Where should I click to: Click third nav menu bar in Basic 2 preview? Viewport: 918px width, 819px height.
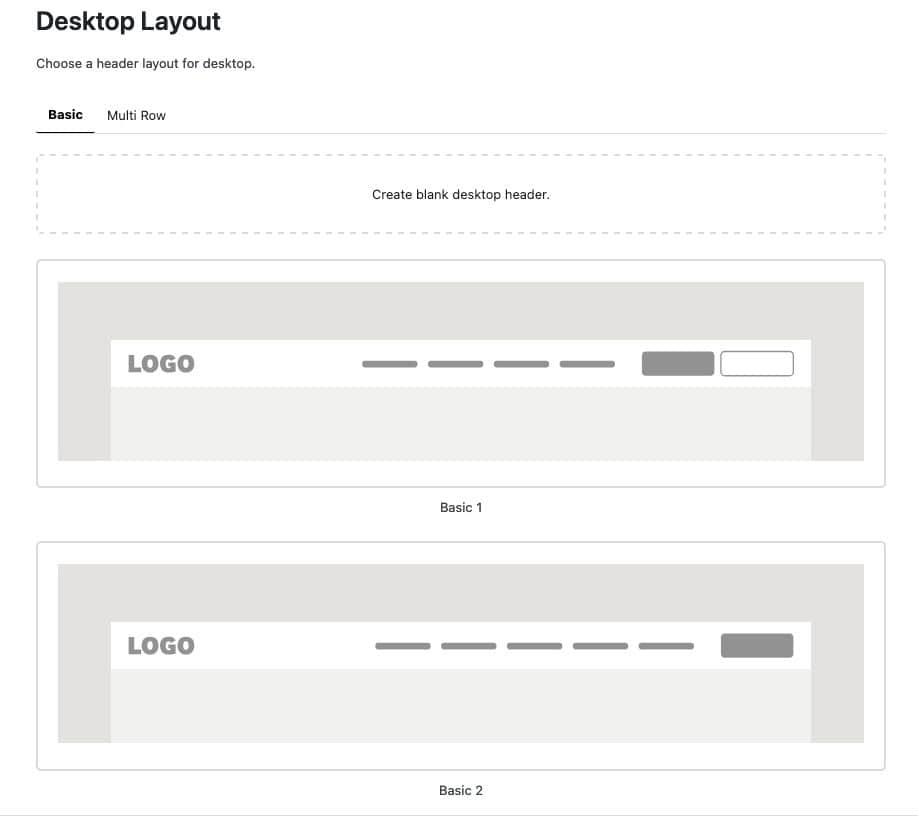click(535, 646)
